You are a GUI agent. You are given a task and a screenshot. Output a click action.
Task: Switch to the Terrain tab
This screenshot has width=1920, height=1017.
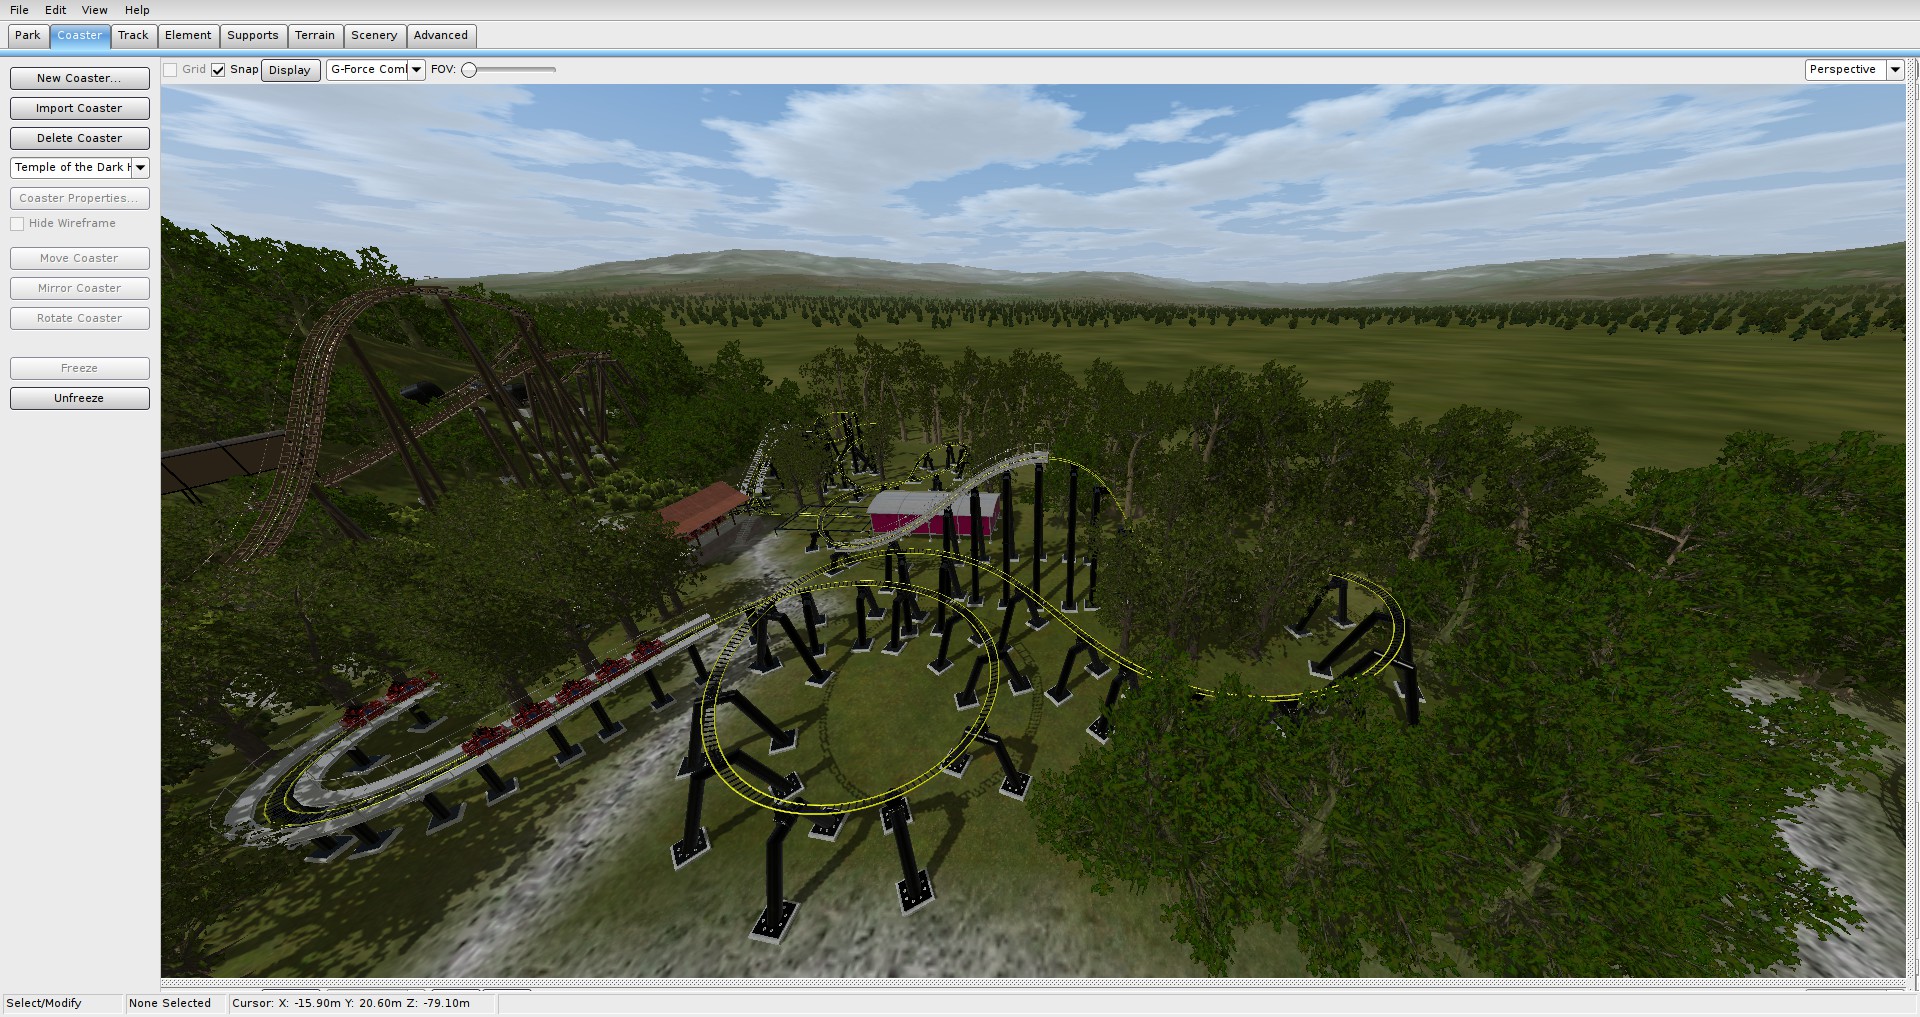[x=314, y=35]
